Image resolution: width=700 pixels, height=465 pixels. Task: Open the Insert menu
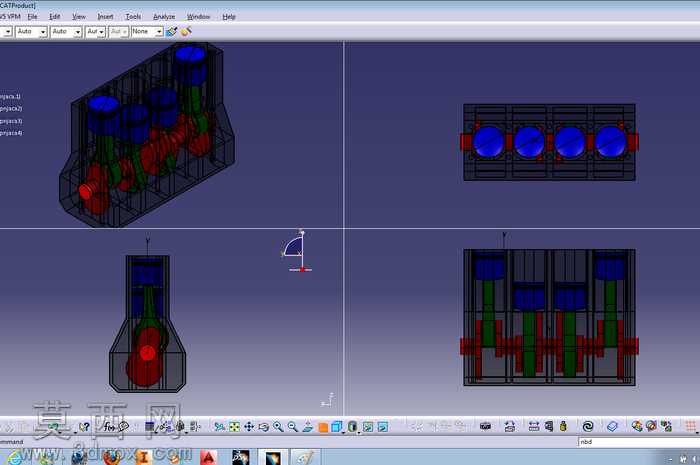(x=105, y=17)
